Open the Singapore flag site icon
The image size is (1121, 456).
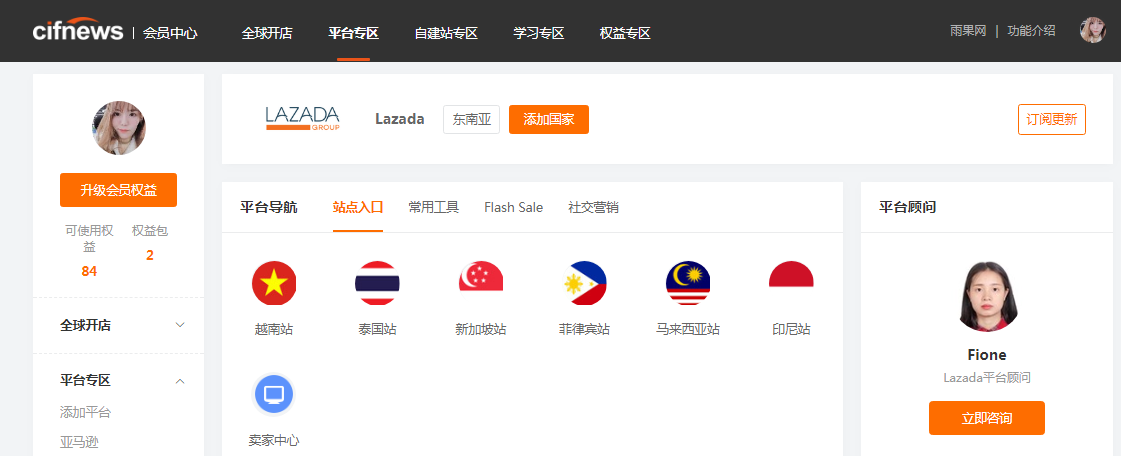pyautogui.click(x=481, y=277)
